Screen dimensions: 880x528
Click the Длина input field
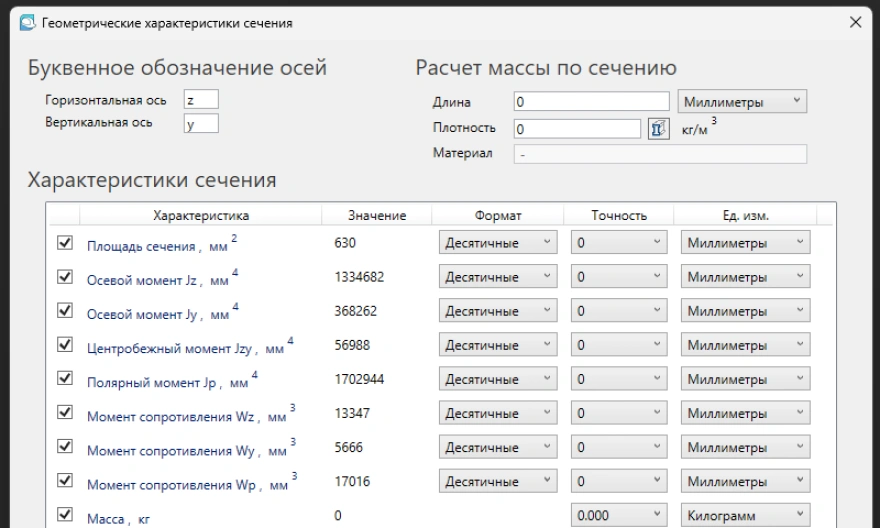[590, 101]
